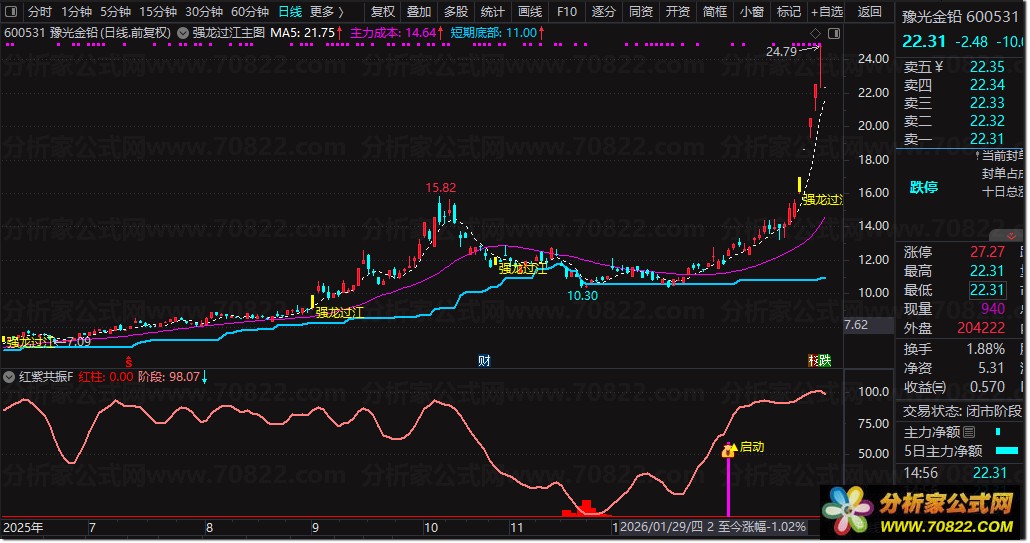Click the 换手 turnover 1.88% value

(x=985, y=349)
